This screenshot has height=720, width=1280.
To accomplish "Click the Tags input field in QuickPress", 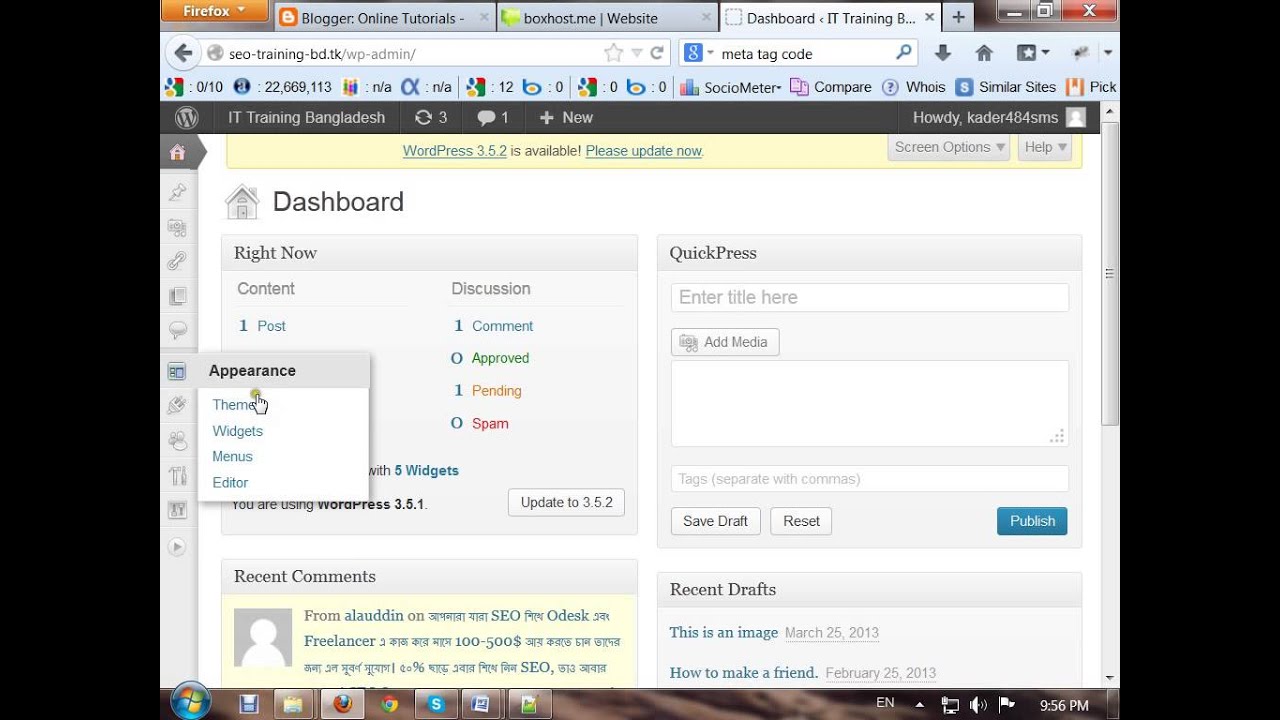I will coord(869,479).
